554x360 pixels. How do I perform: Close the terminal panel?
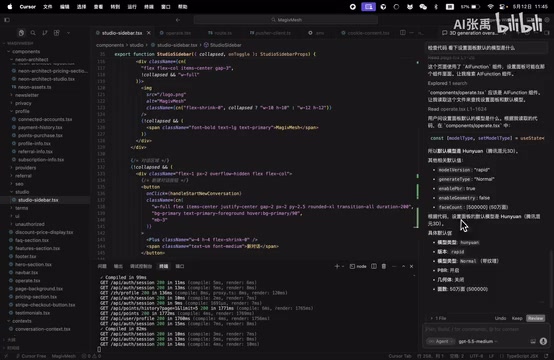tap(411, 266)
